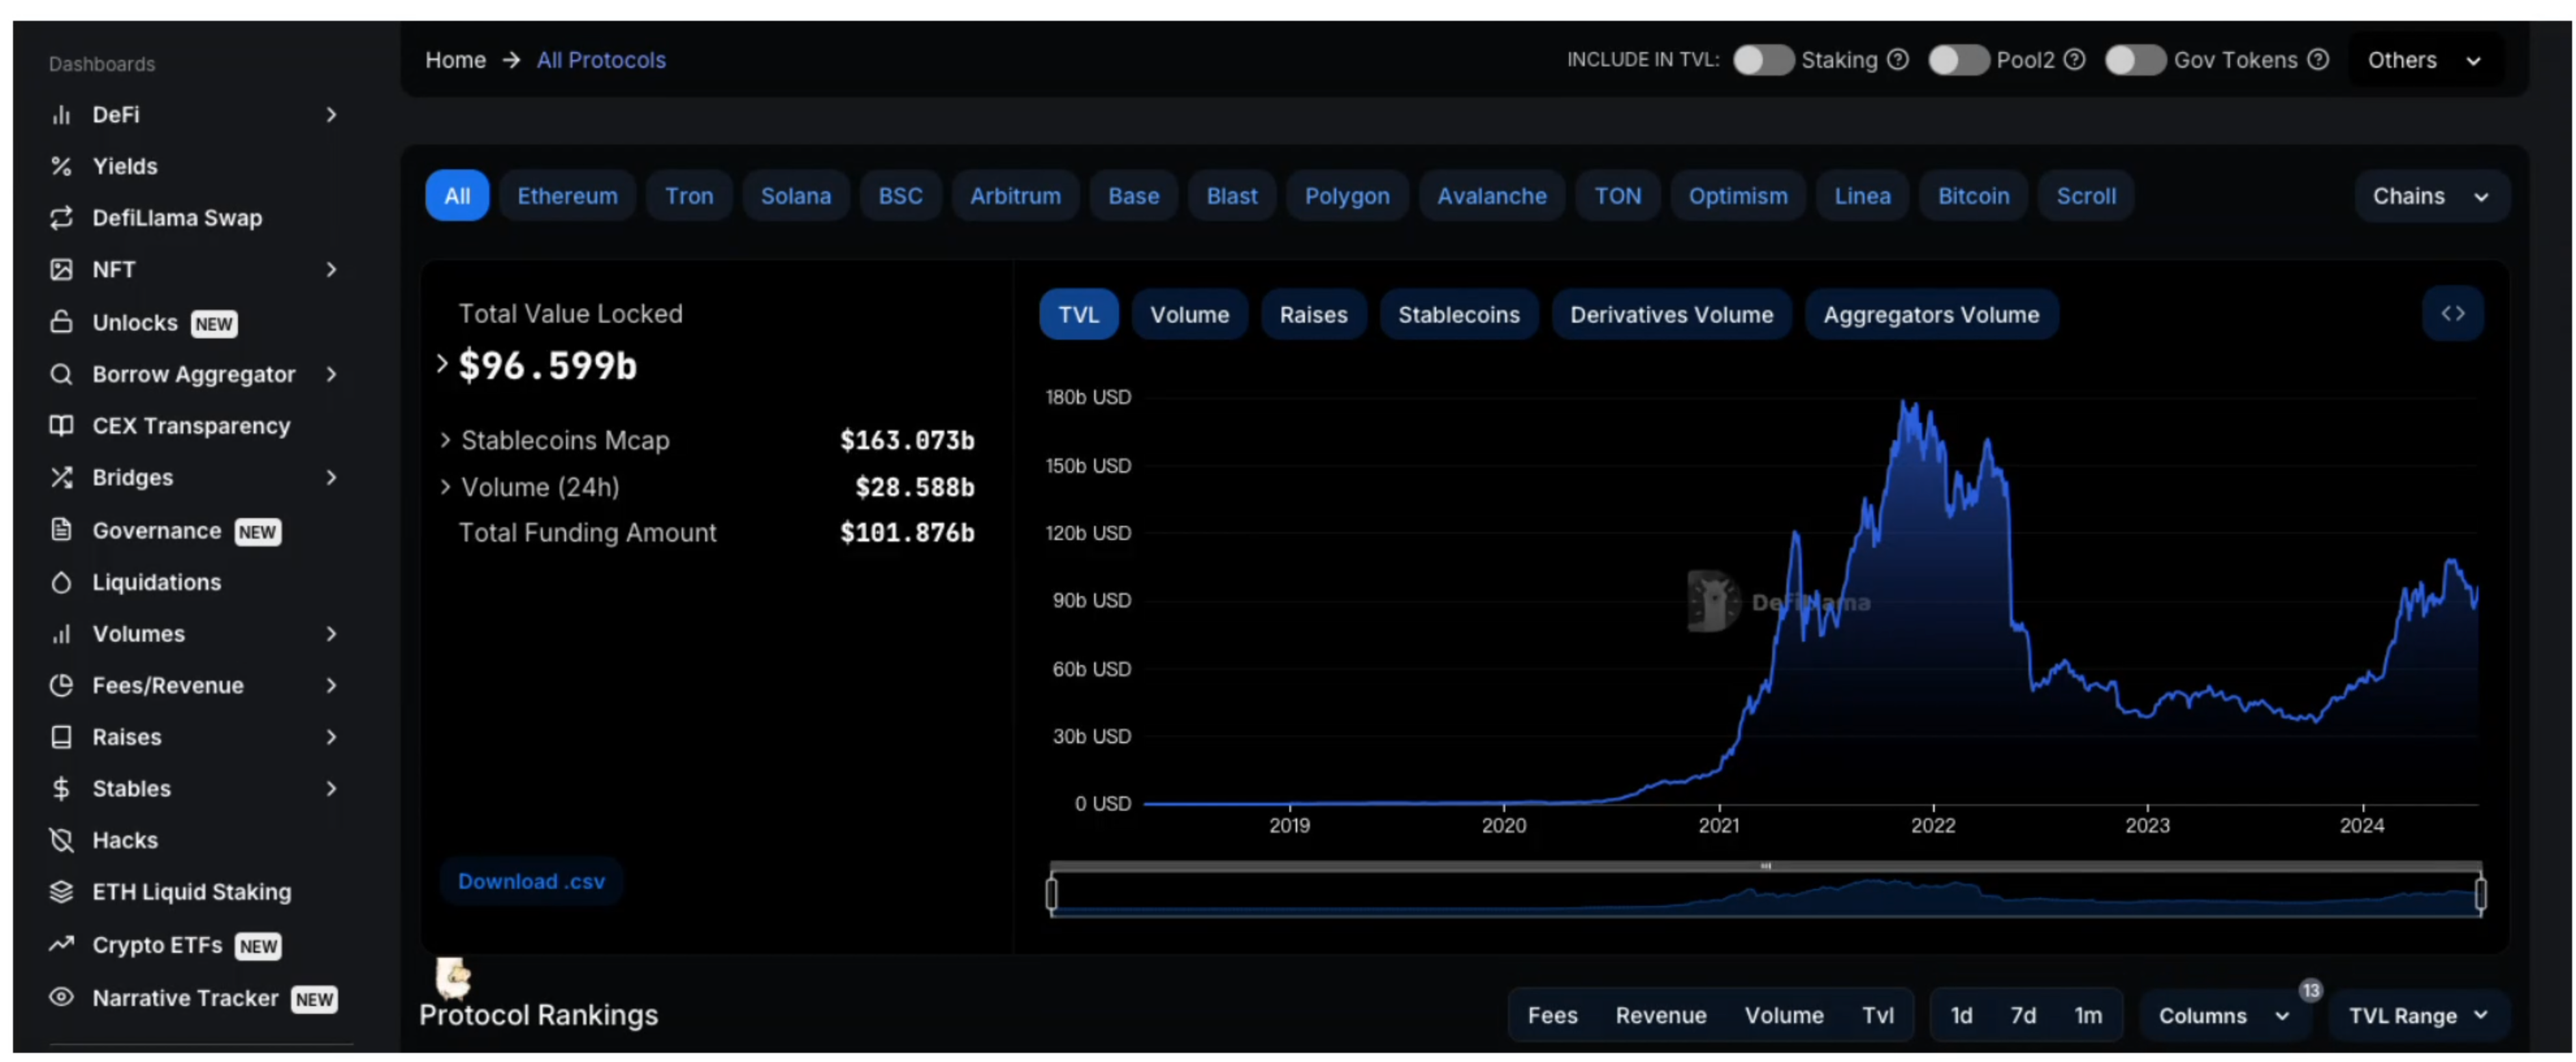
Task: Click the Narrative Tracker eye icon
Action: pos(61,997)
